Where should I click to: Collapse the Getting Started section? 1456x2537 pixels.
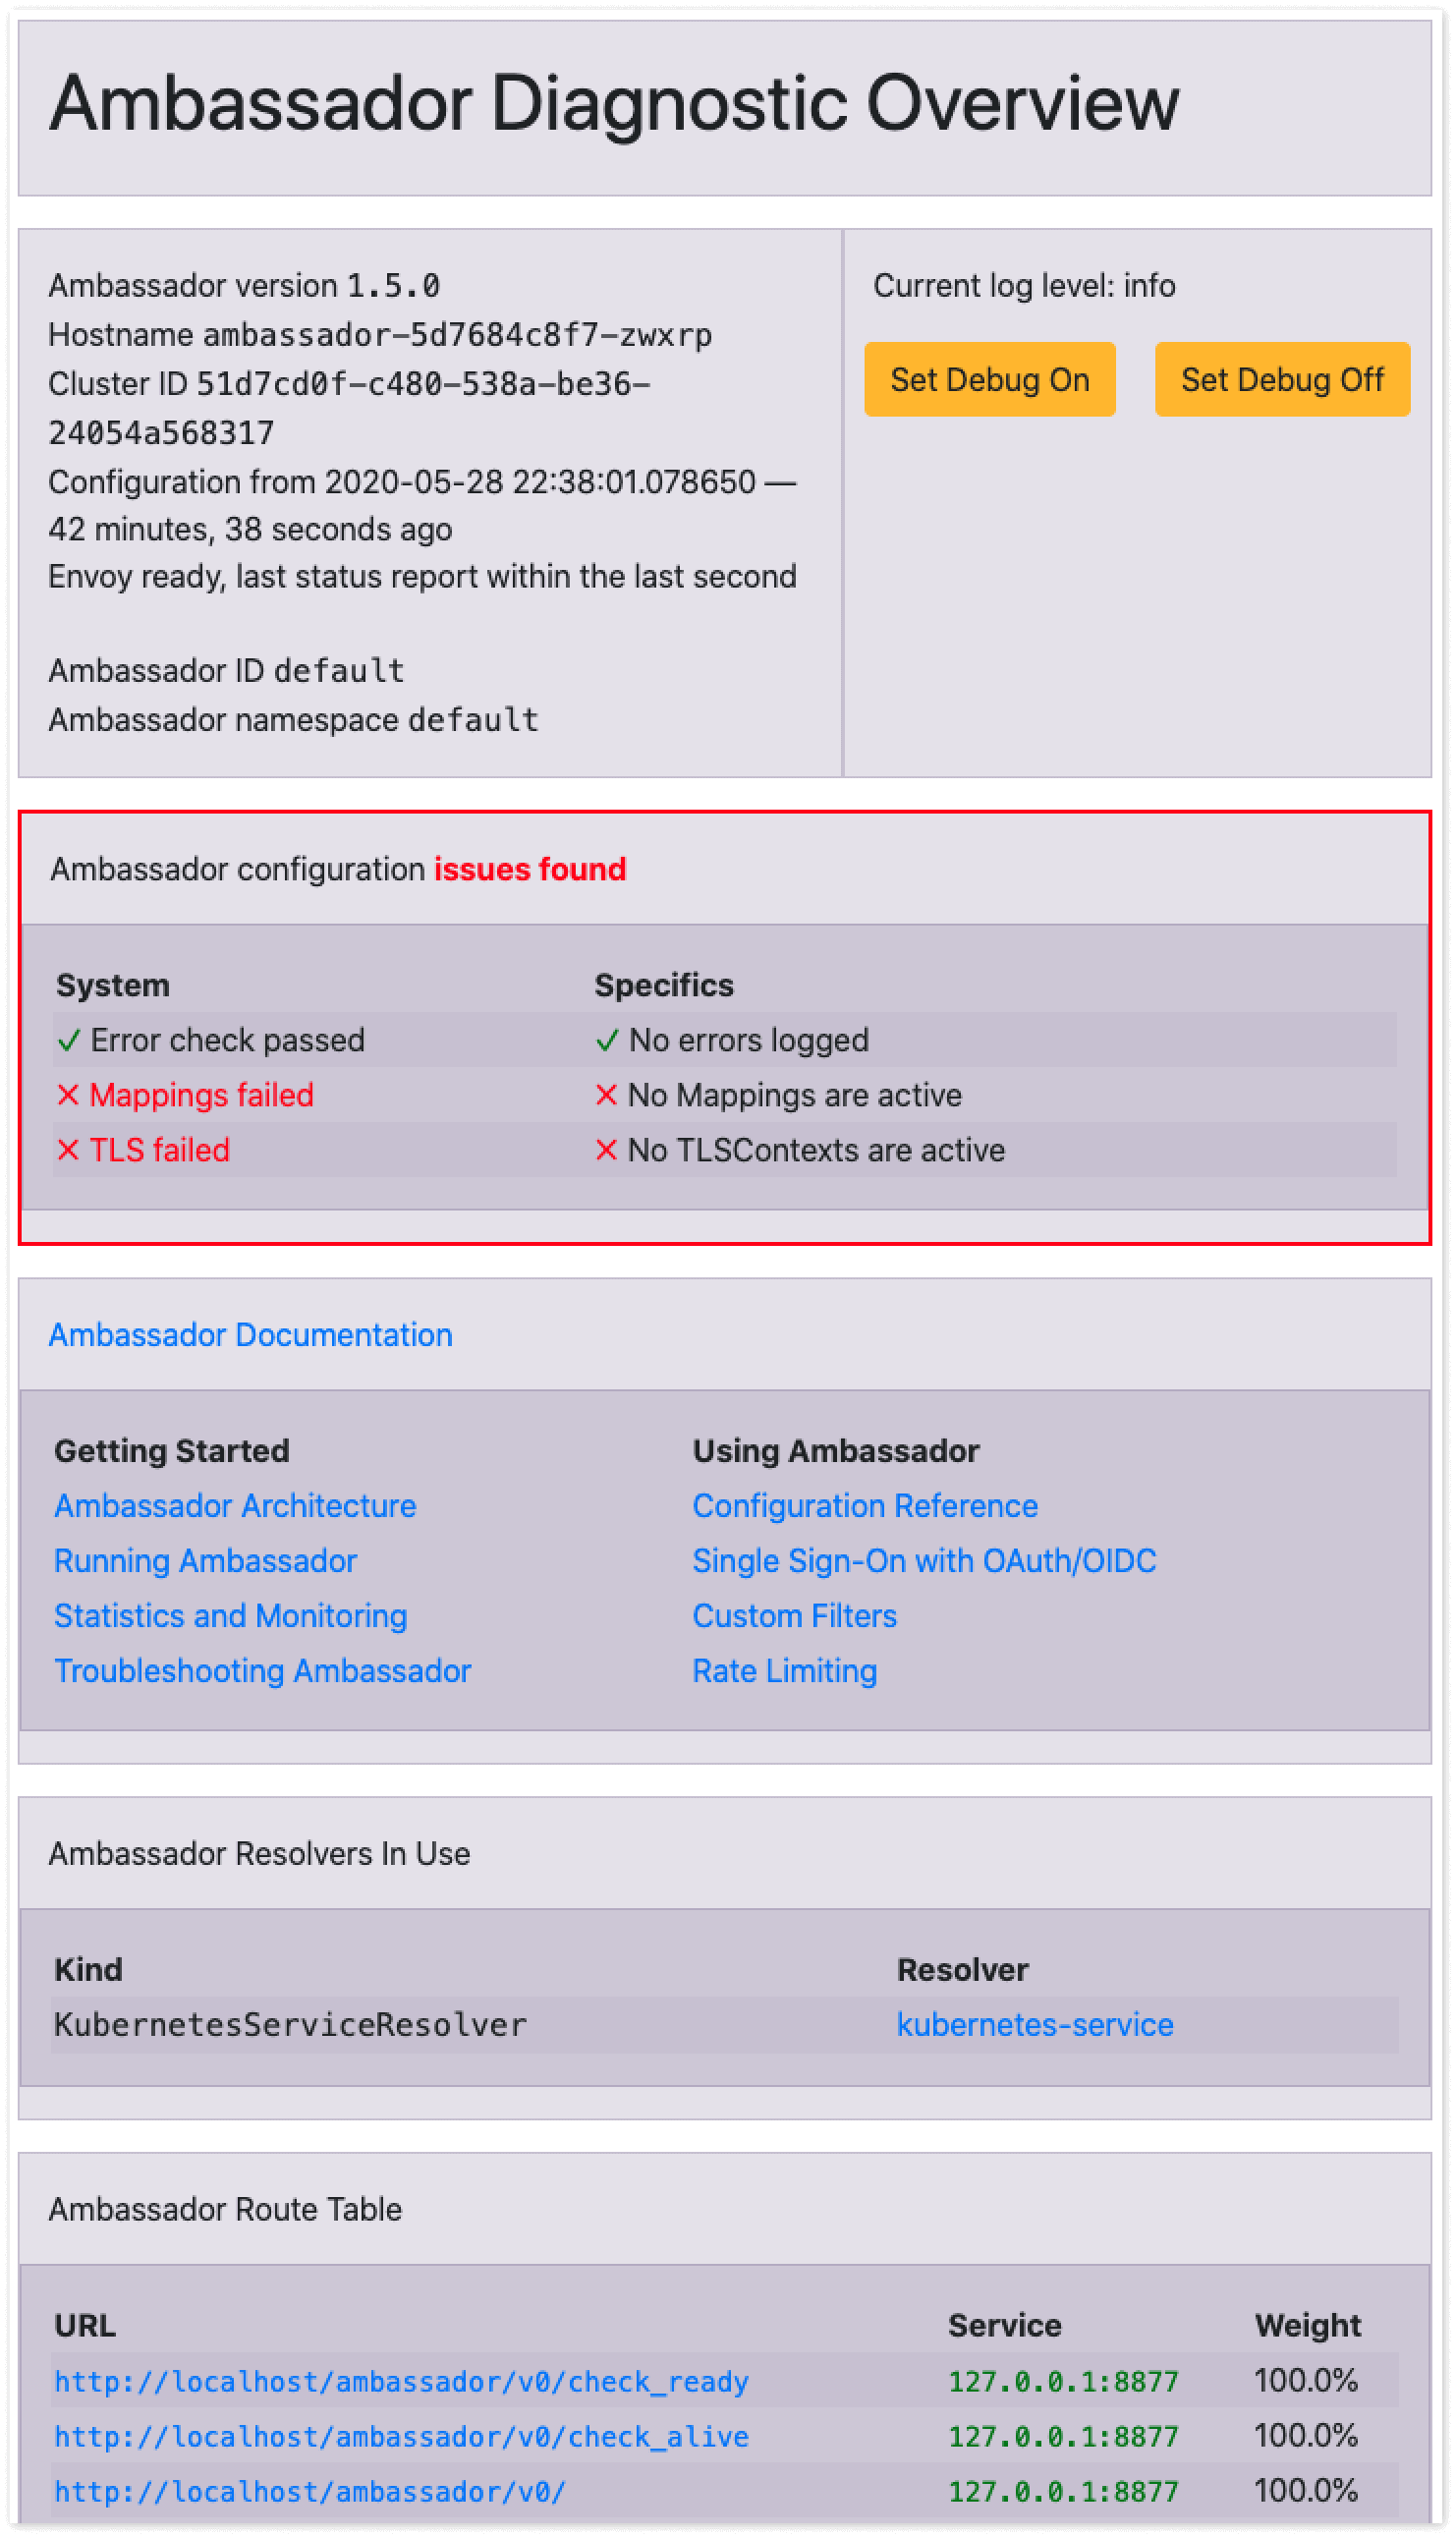[x=172, y=1450]
